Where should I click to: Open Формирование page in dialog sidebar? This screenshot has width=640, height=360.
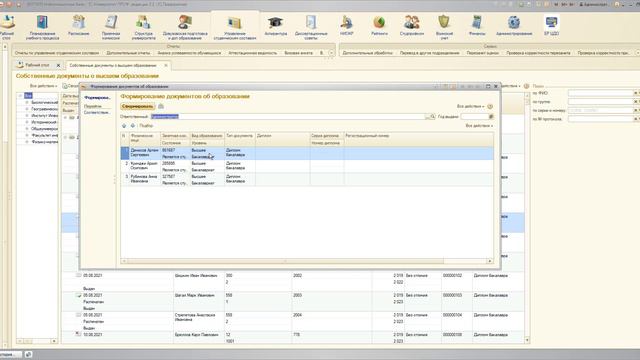[x=97, y=98]
